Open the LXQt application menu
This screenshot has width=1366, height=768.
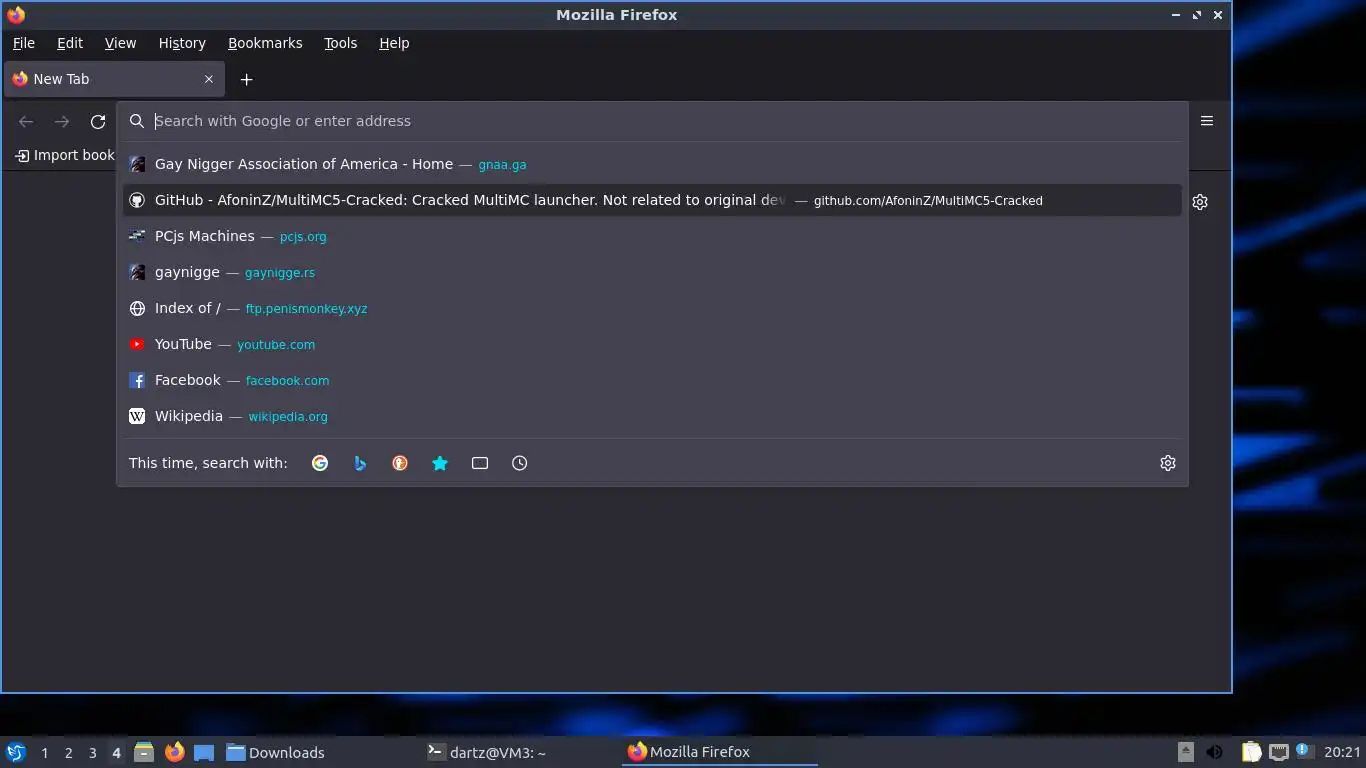click(x=16, y=752)
